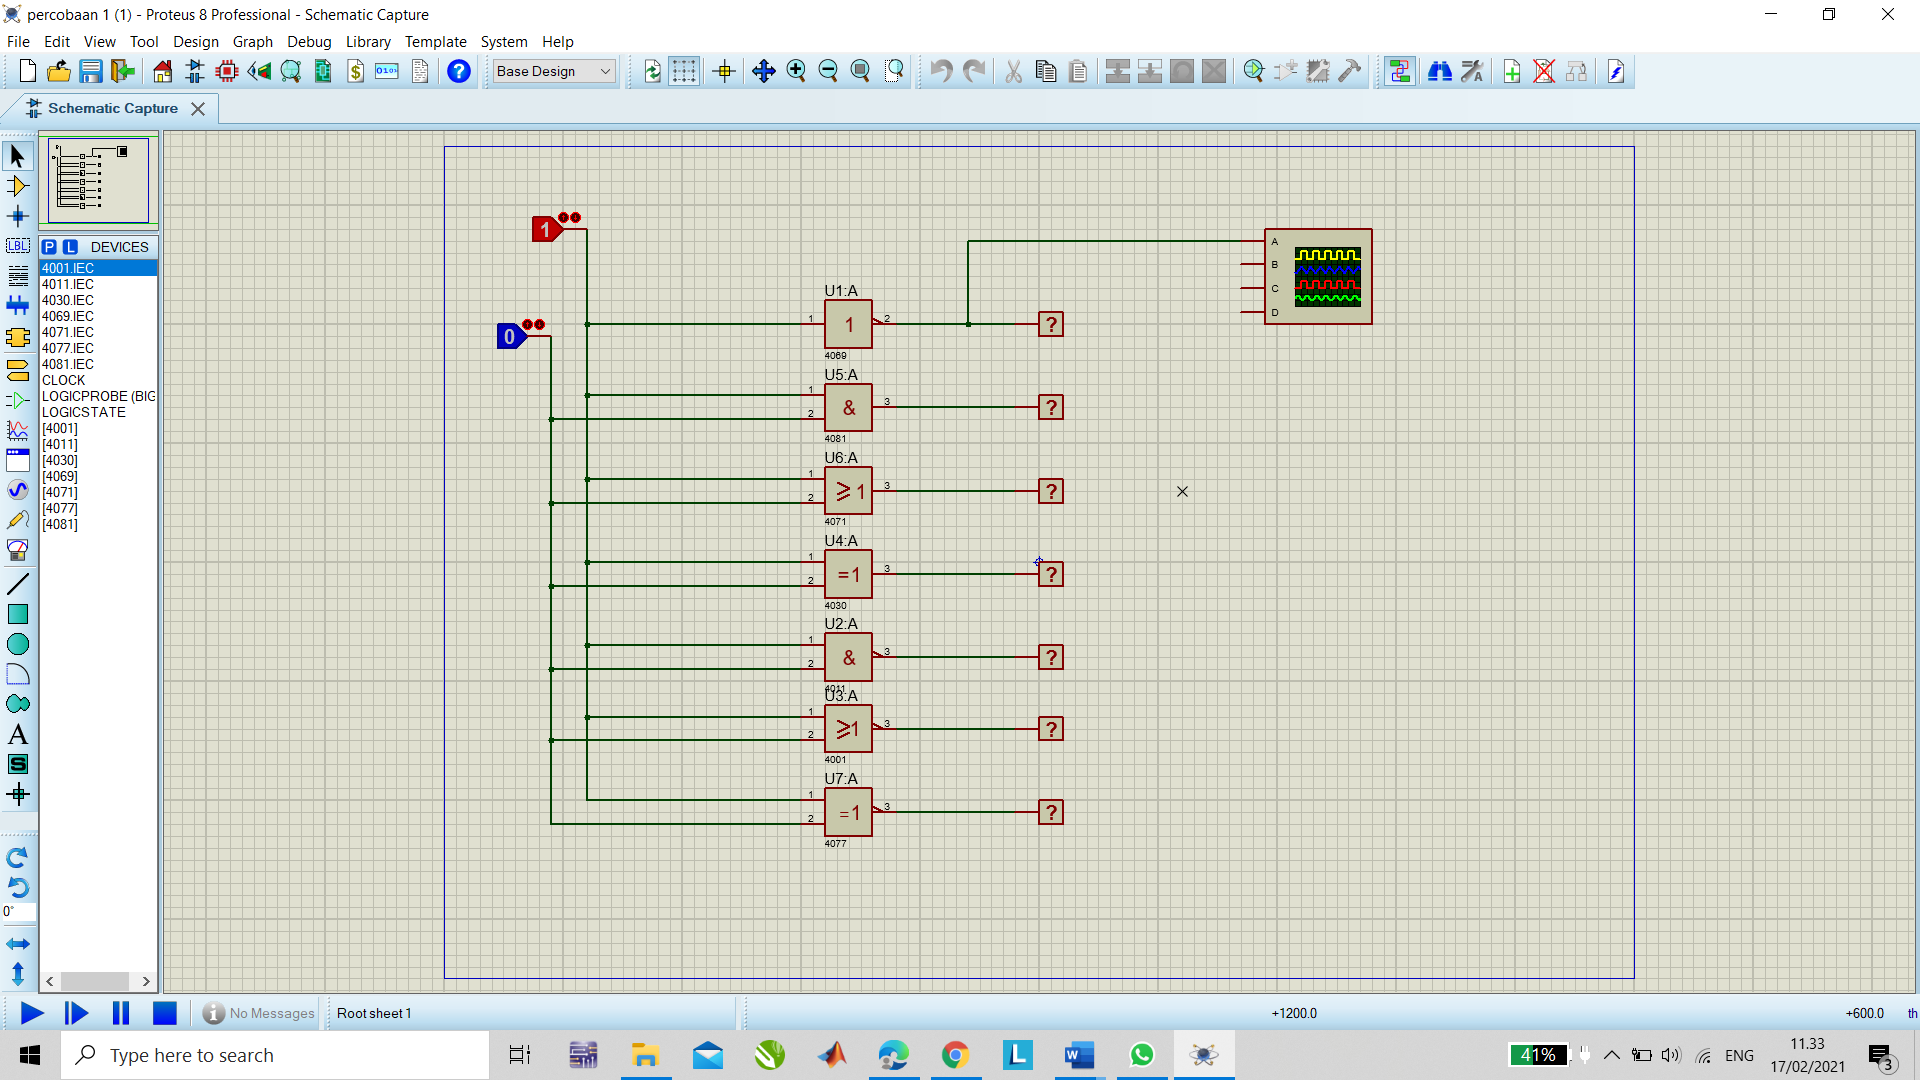Select the Wire Label mode icon
This screenshot has height=1080, width=1920.
pos(17,246)
